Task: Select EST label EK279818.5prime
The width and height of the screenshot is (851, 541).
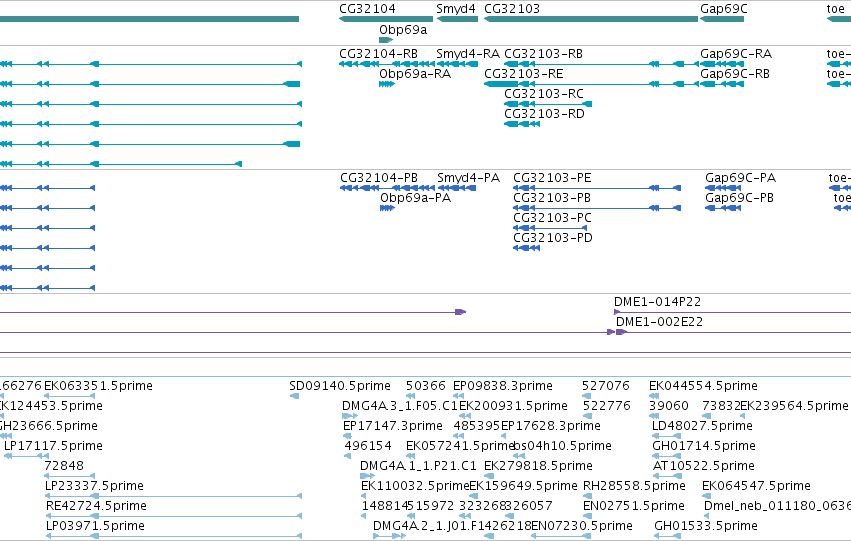Action: [538, 466]
